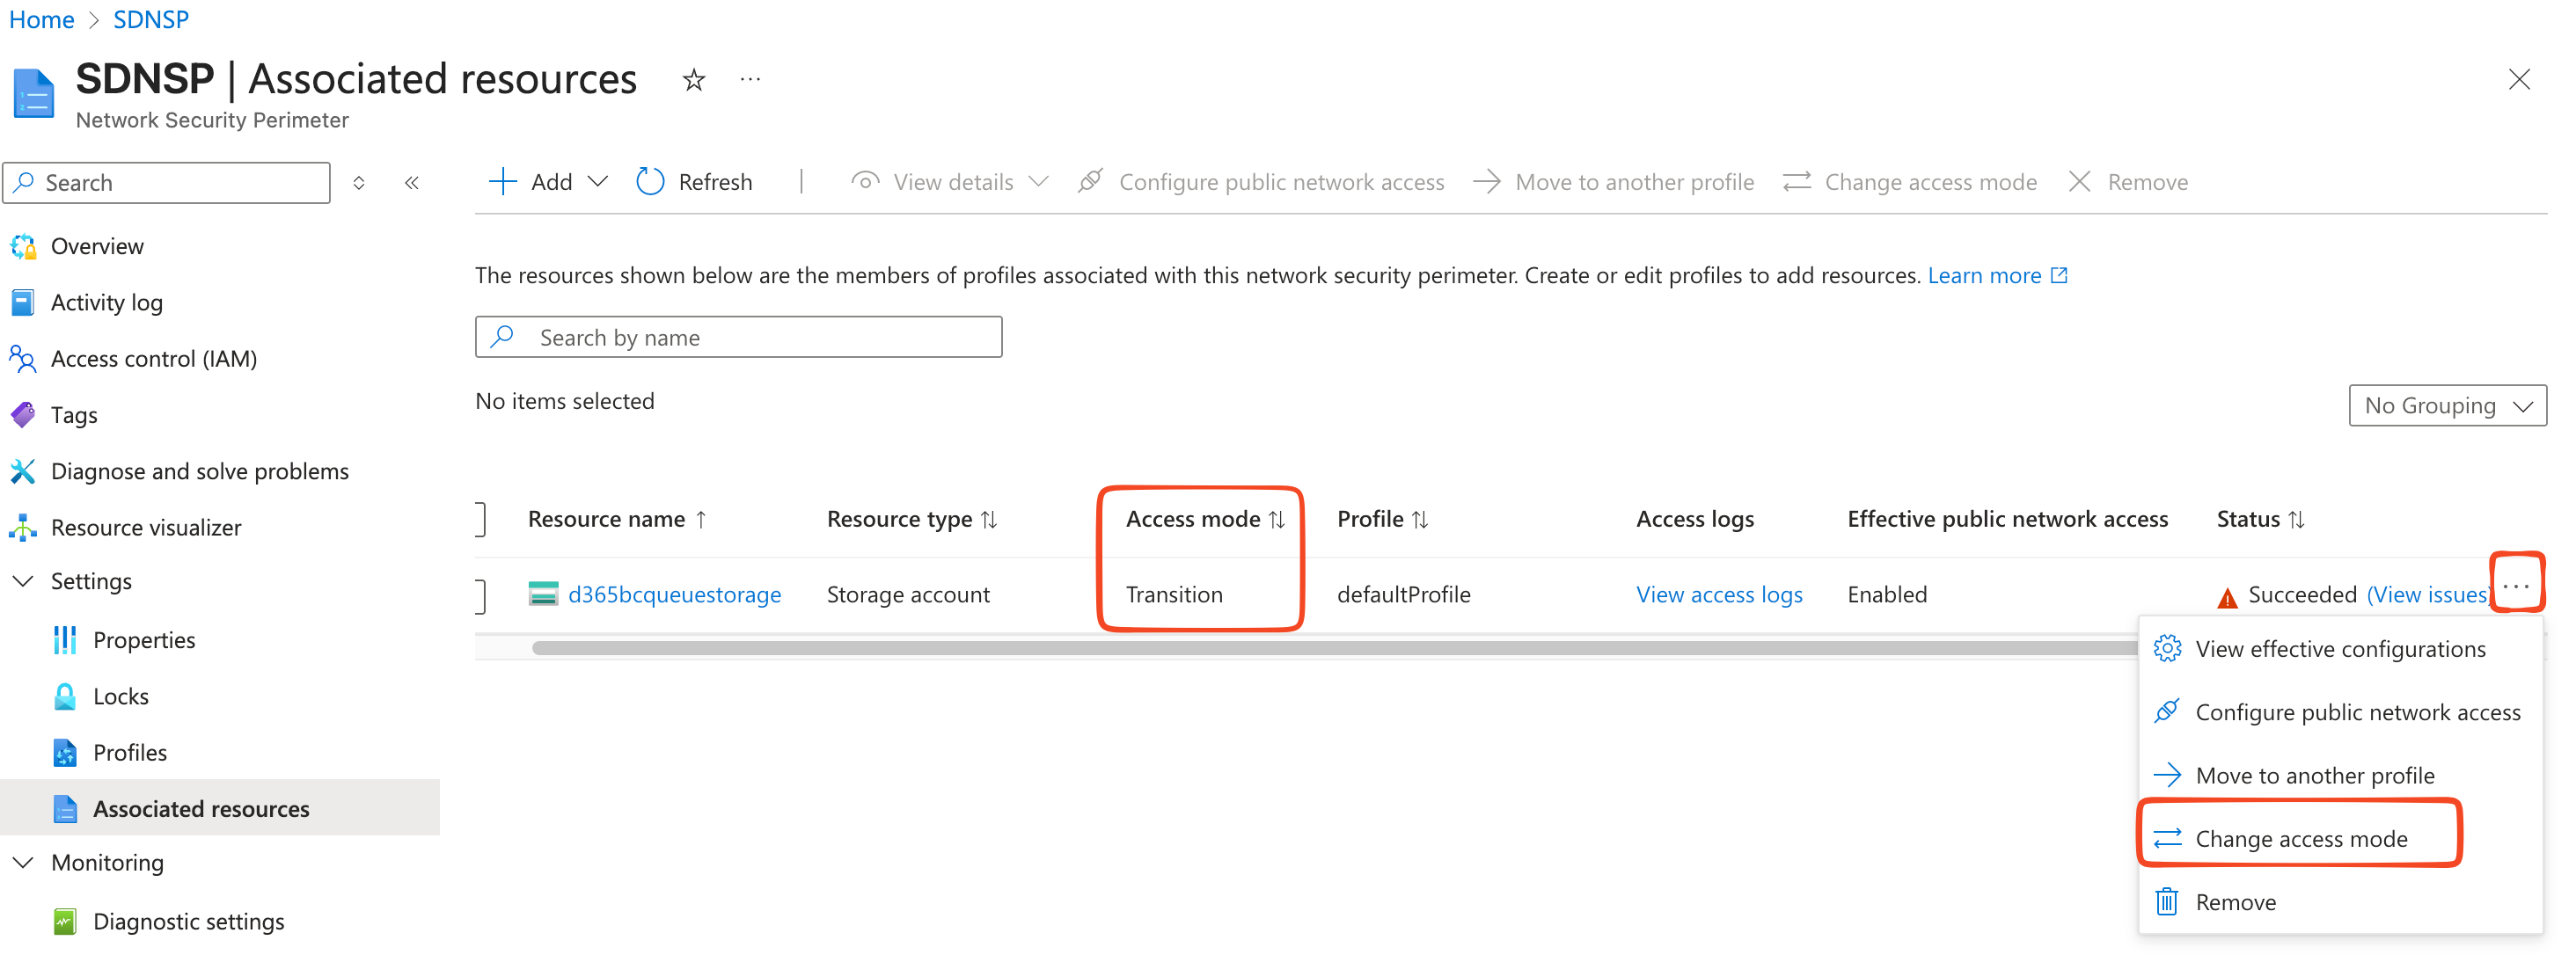Screen dimensions: 2576x955
Task: Open Resource visualizer from sidebar
Action: pyautogui.click(x=146, y=527)
